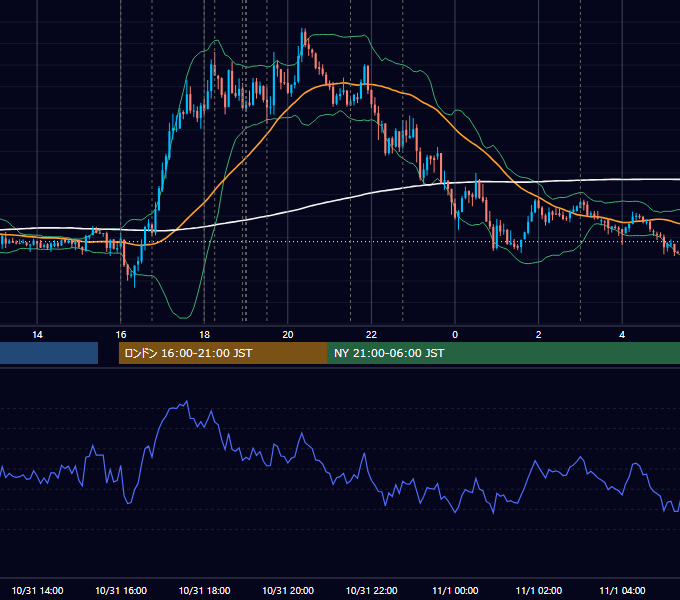Click the 10/31 20:00 date label
680x600 pixels.
tap(288, 590)
